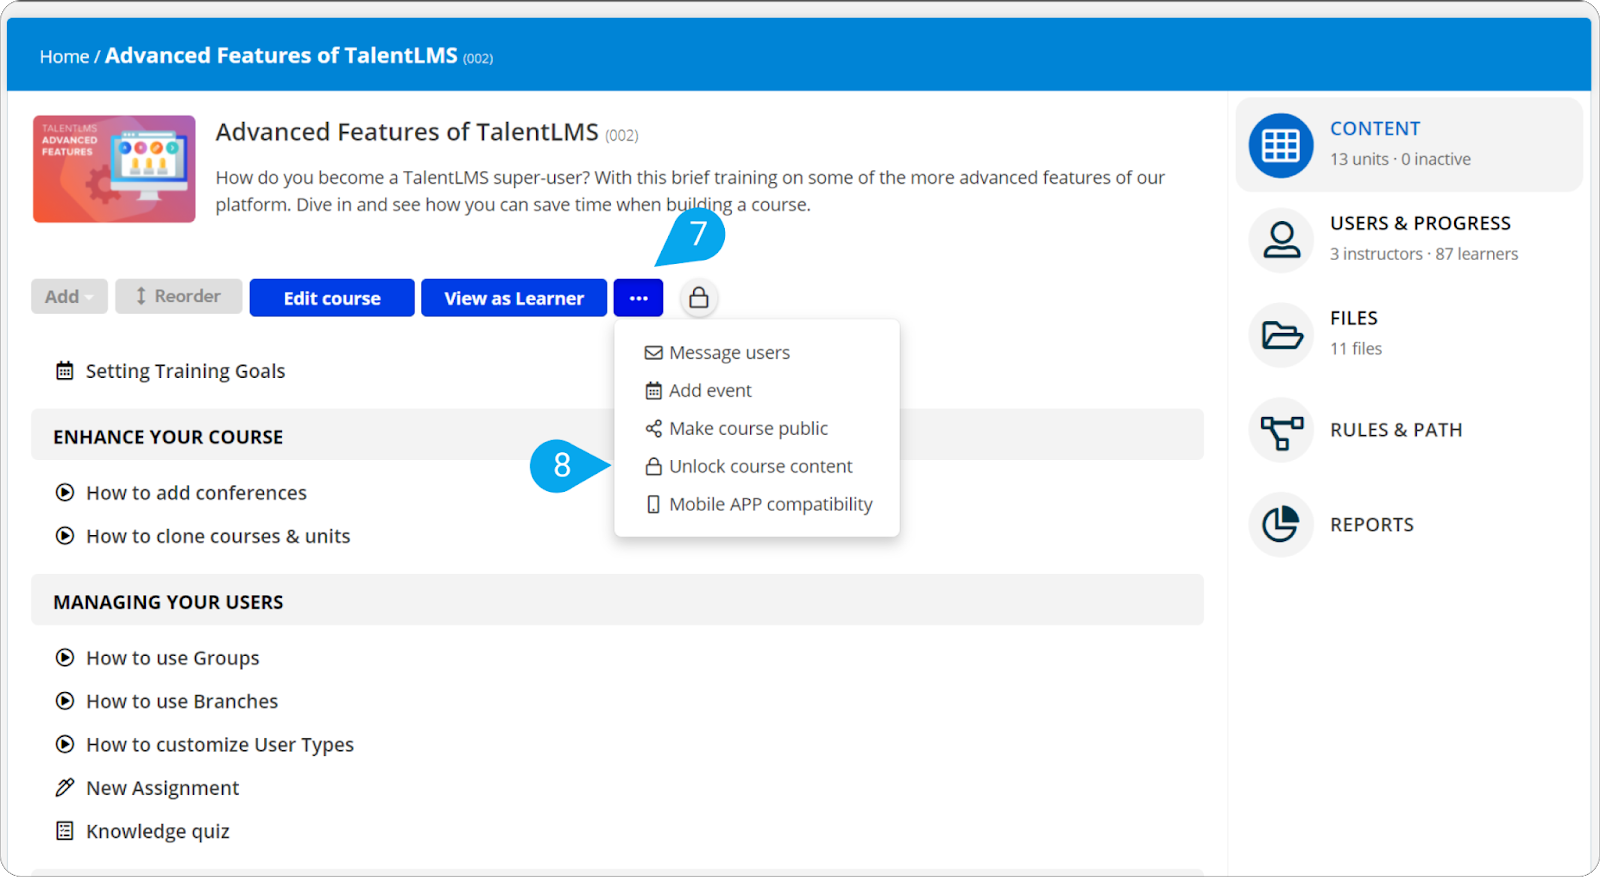Screen dimensions: 1600x877
Task: Click Advanced Features of TalentLMS breadcrumb title
Action: 281,56
